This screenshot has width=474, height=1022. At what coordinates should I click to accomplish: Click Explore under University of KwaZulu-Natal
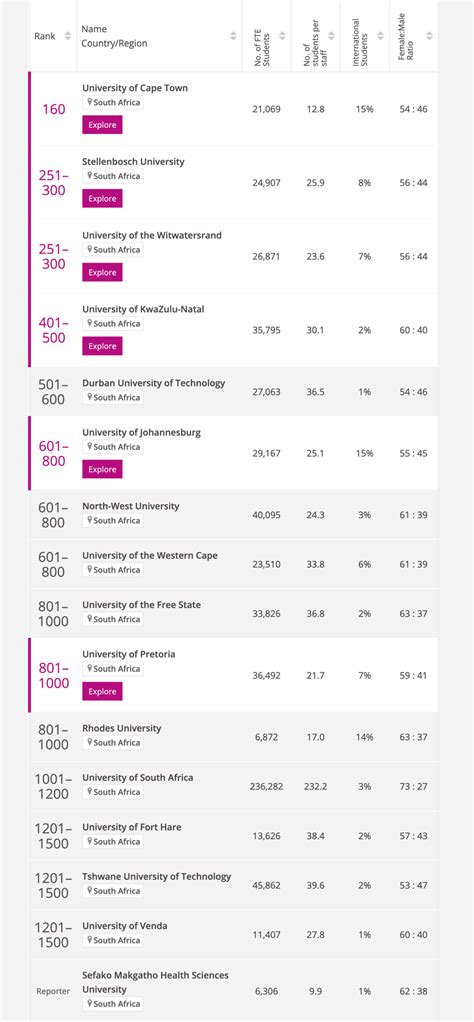click(x=102, y=346)
